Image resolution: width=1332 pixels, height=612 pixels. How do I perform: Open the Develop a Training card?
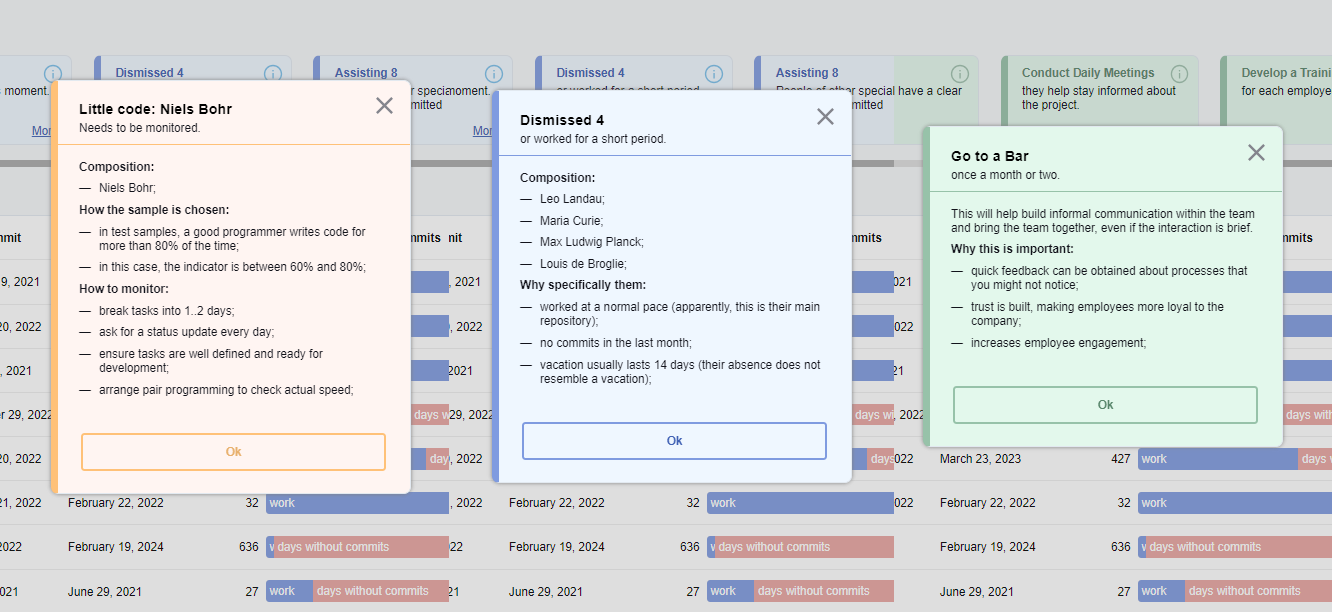(1285, 73)
